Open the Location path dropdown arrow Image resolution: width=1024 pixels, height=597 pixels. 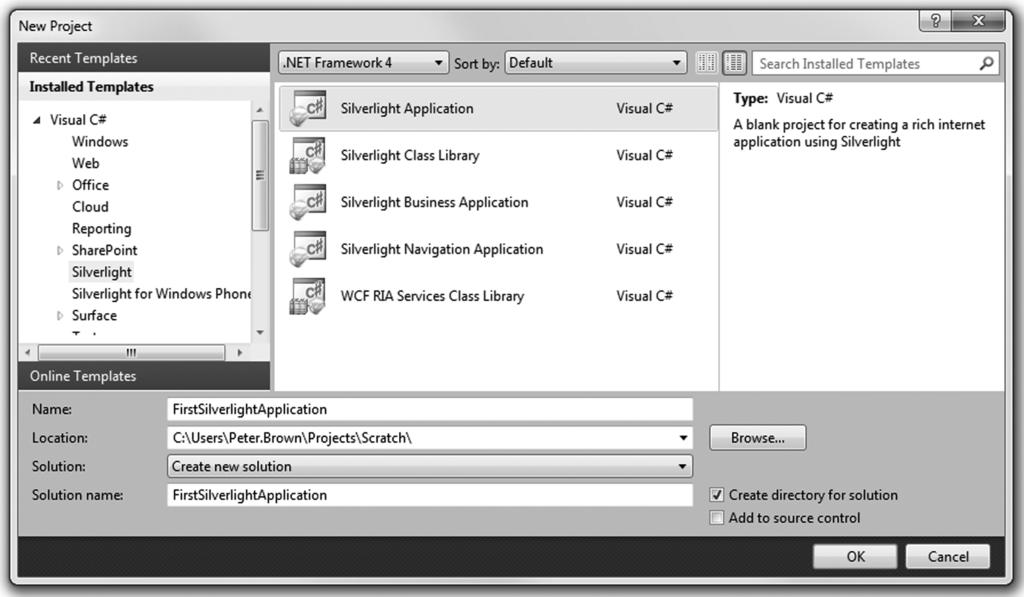coord(683,438)
